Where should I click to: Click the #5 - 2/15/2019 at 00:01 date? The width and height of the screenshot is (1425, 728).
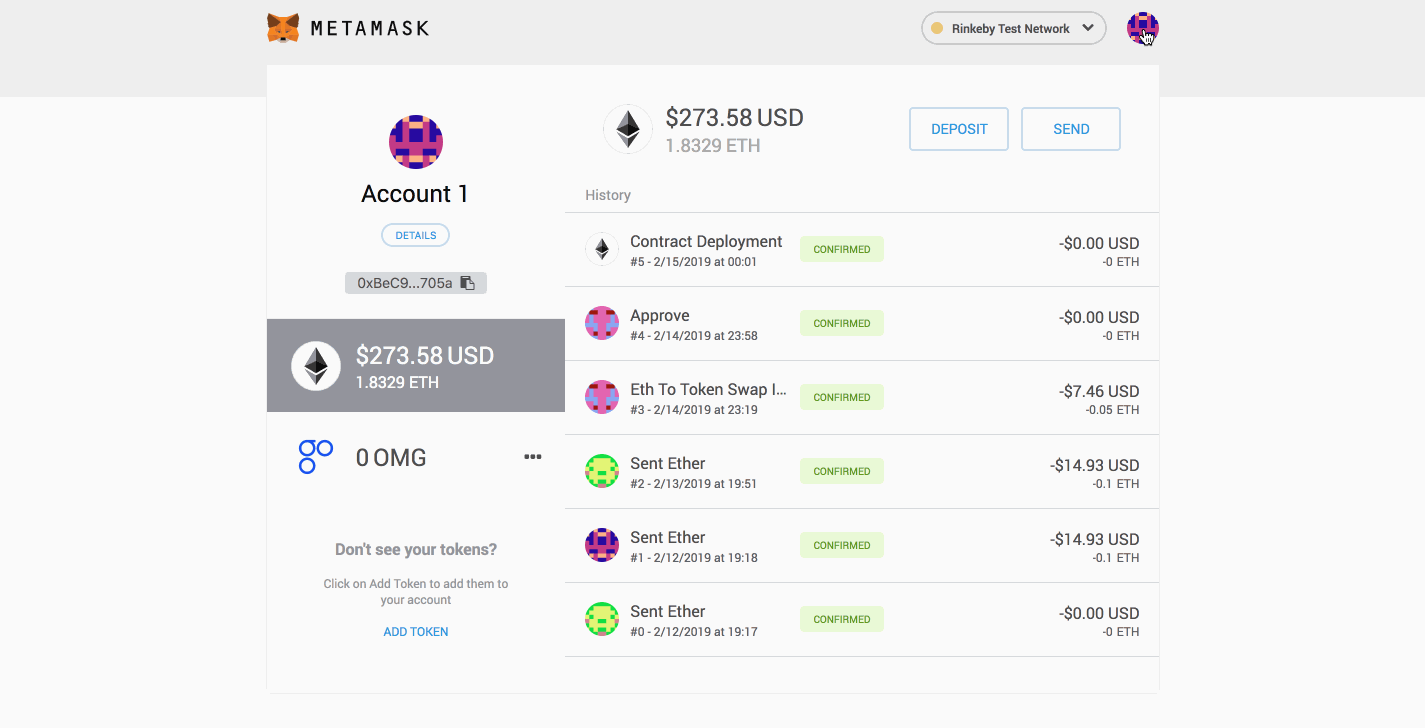click(x=693, y=262)
